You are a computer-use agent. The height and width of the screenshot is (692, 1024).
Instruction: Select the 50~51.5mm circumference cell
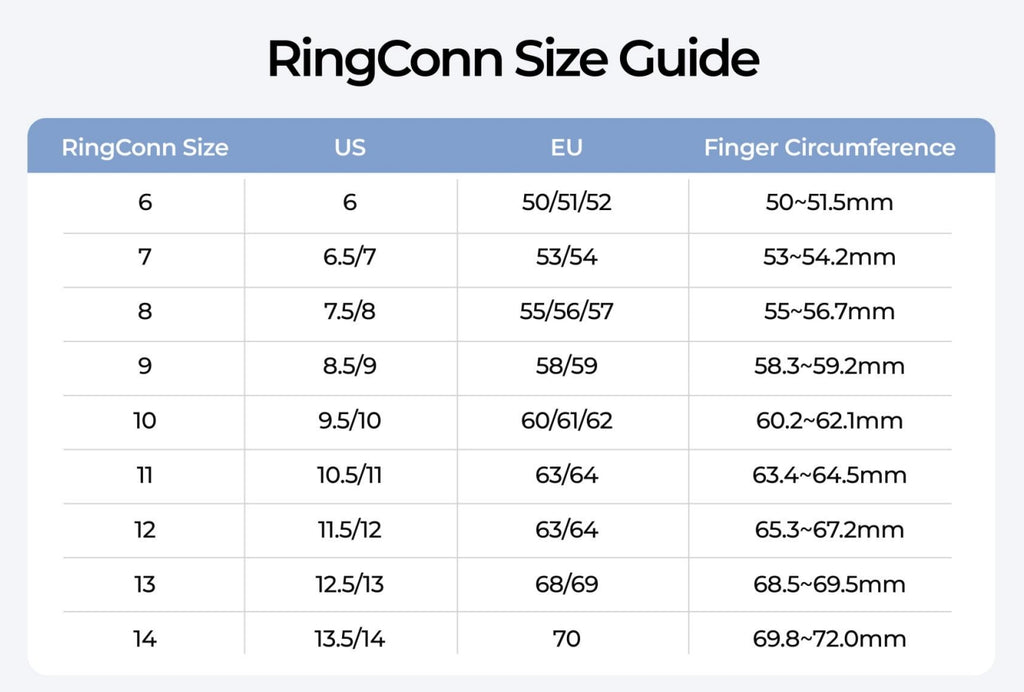click(x=828, y=203)
